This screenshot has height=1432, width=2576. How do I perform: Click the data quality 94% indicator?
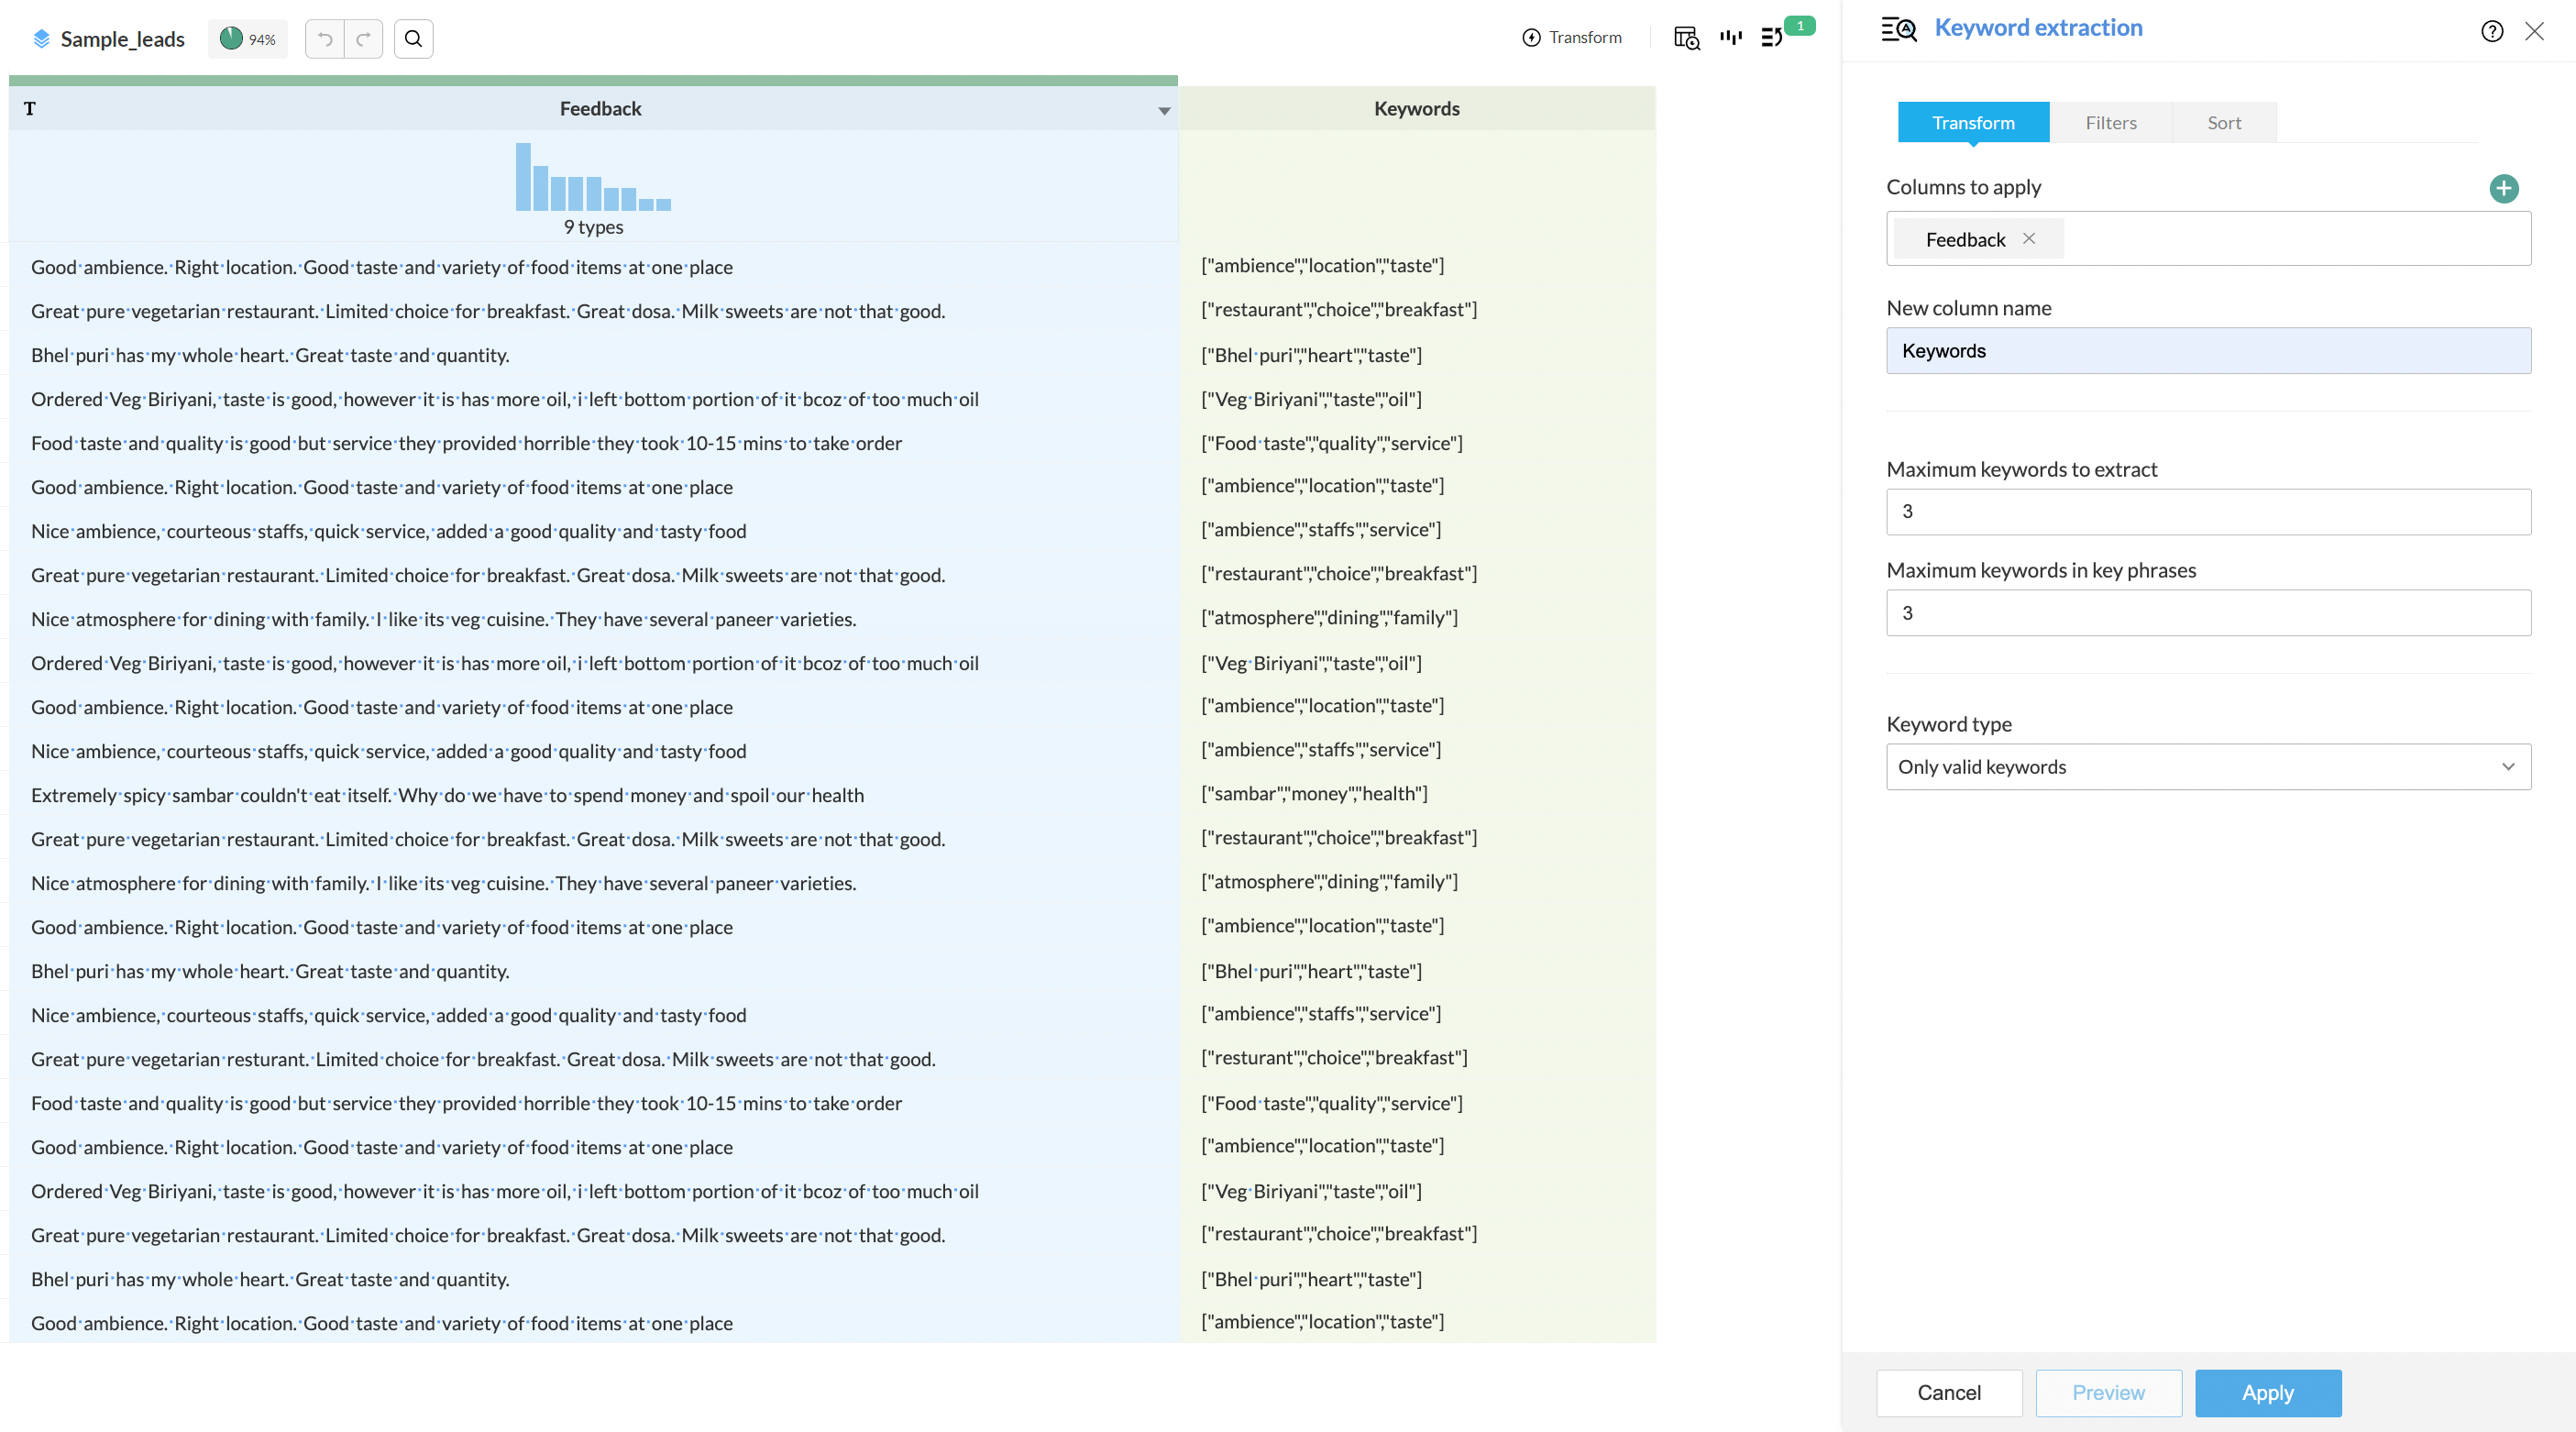tap(247, 39)
